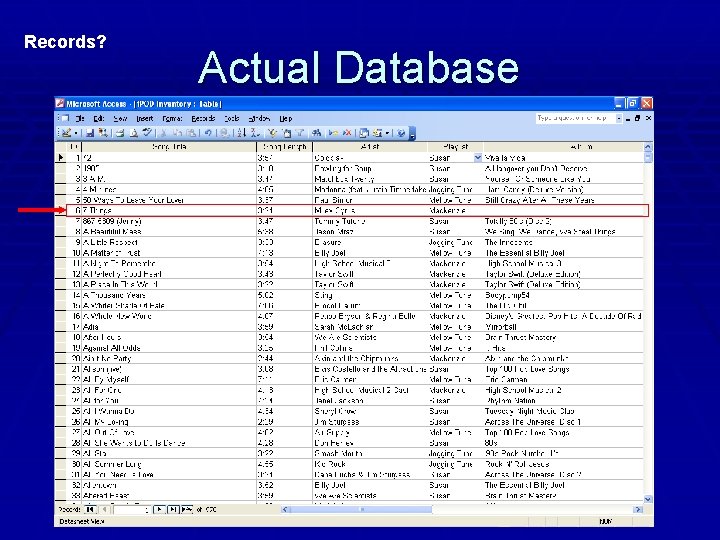Select the "Kid Rock" artist cell
Viewport: 720px width, 540px height.
click(370, 464)
